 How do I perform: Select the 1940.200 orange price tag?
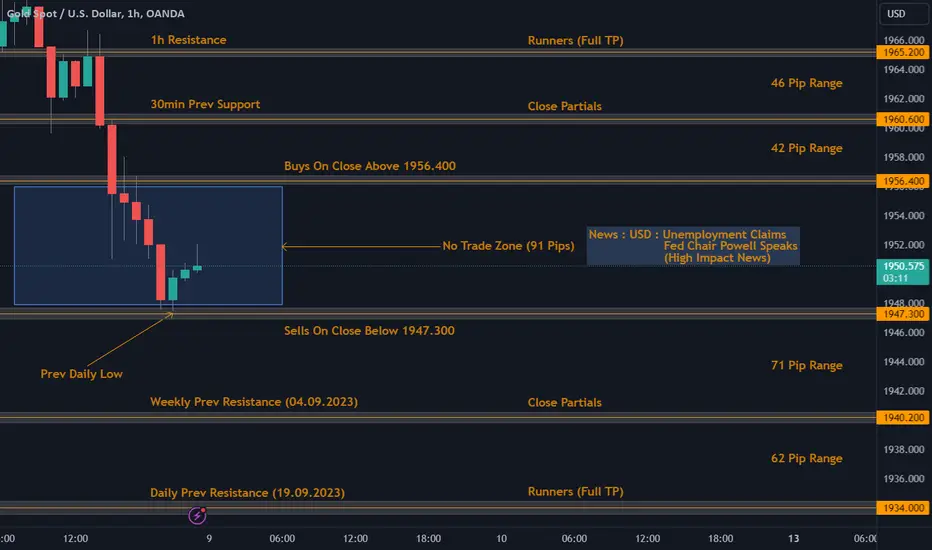(x=903, y=417)
